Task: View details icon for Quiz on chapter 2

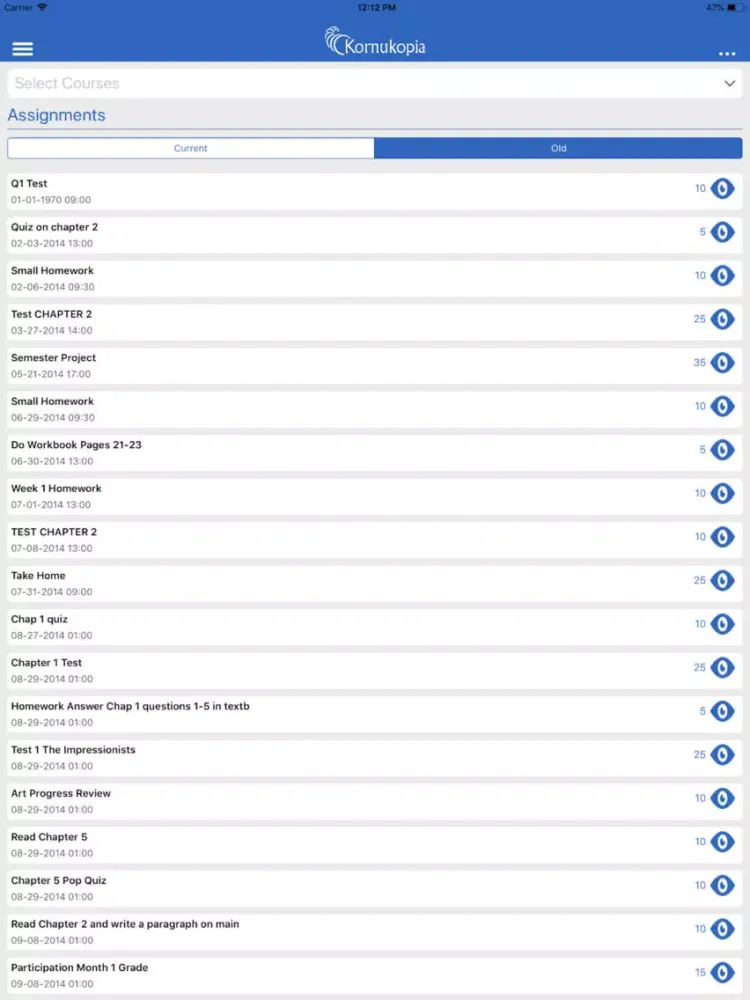Action: pyautogui.click(x=722, y=232)
